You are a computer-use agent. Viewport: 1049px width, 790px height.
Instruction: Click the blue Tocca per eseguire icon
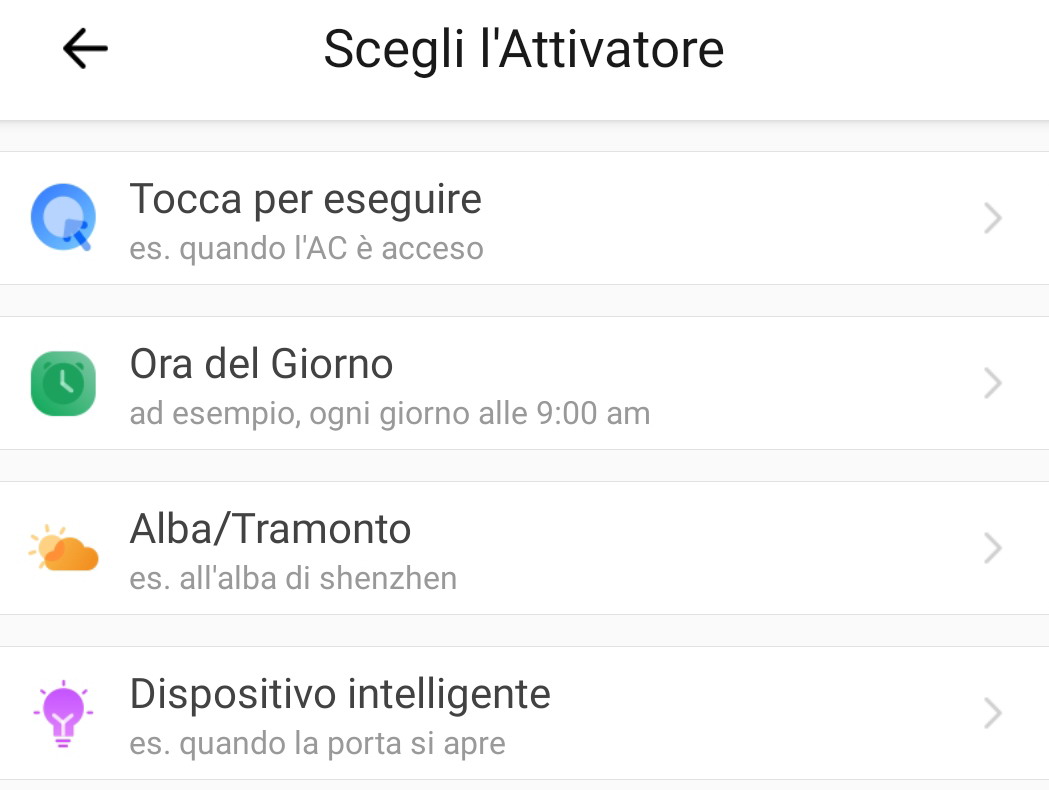click(63, 218)
